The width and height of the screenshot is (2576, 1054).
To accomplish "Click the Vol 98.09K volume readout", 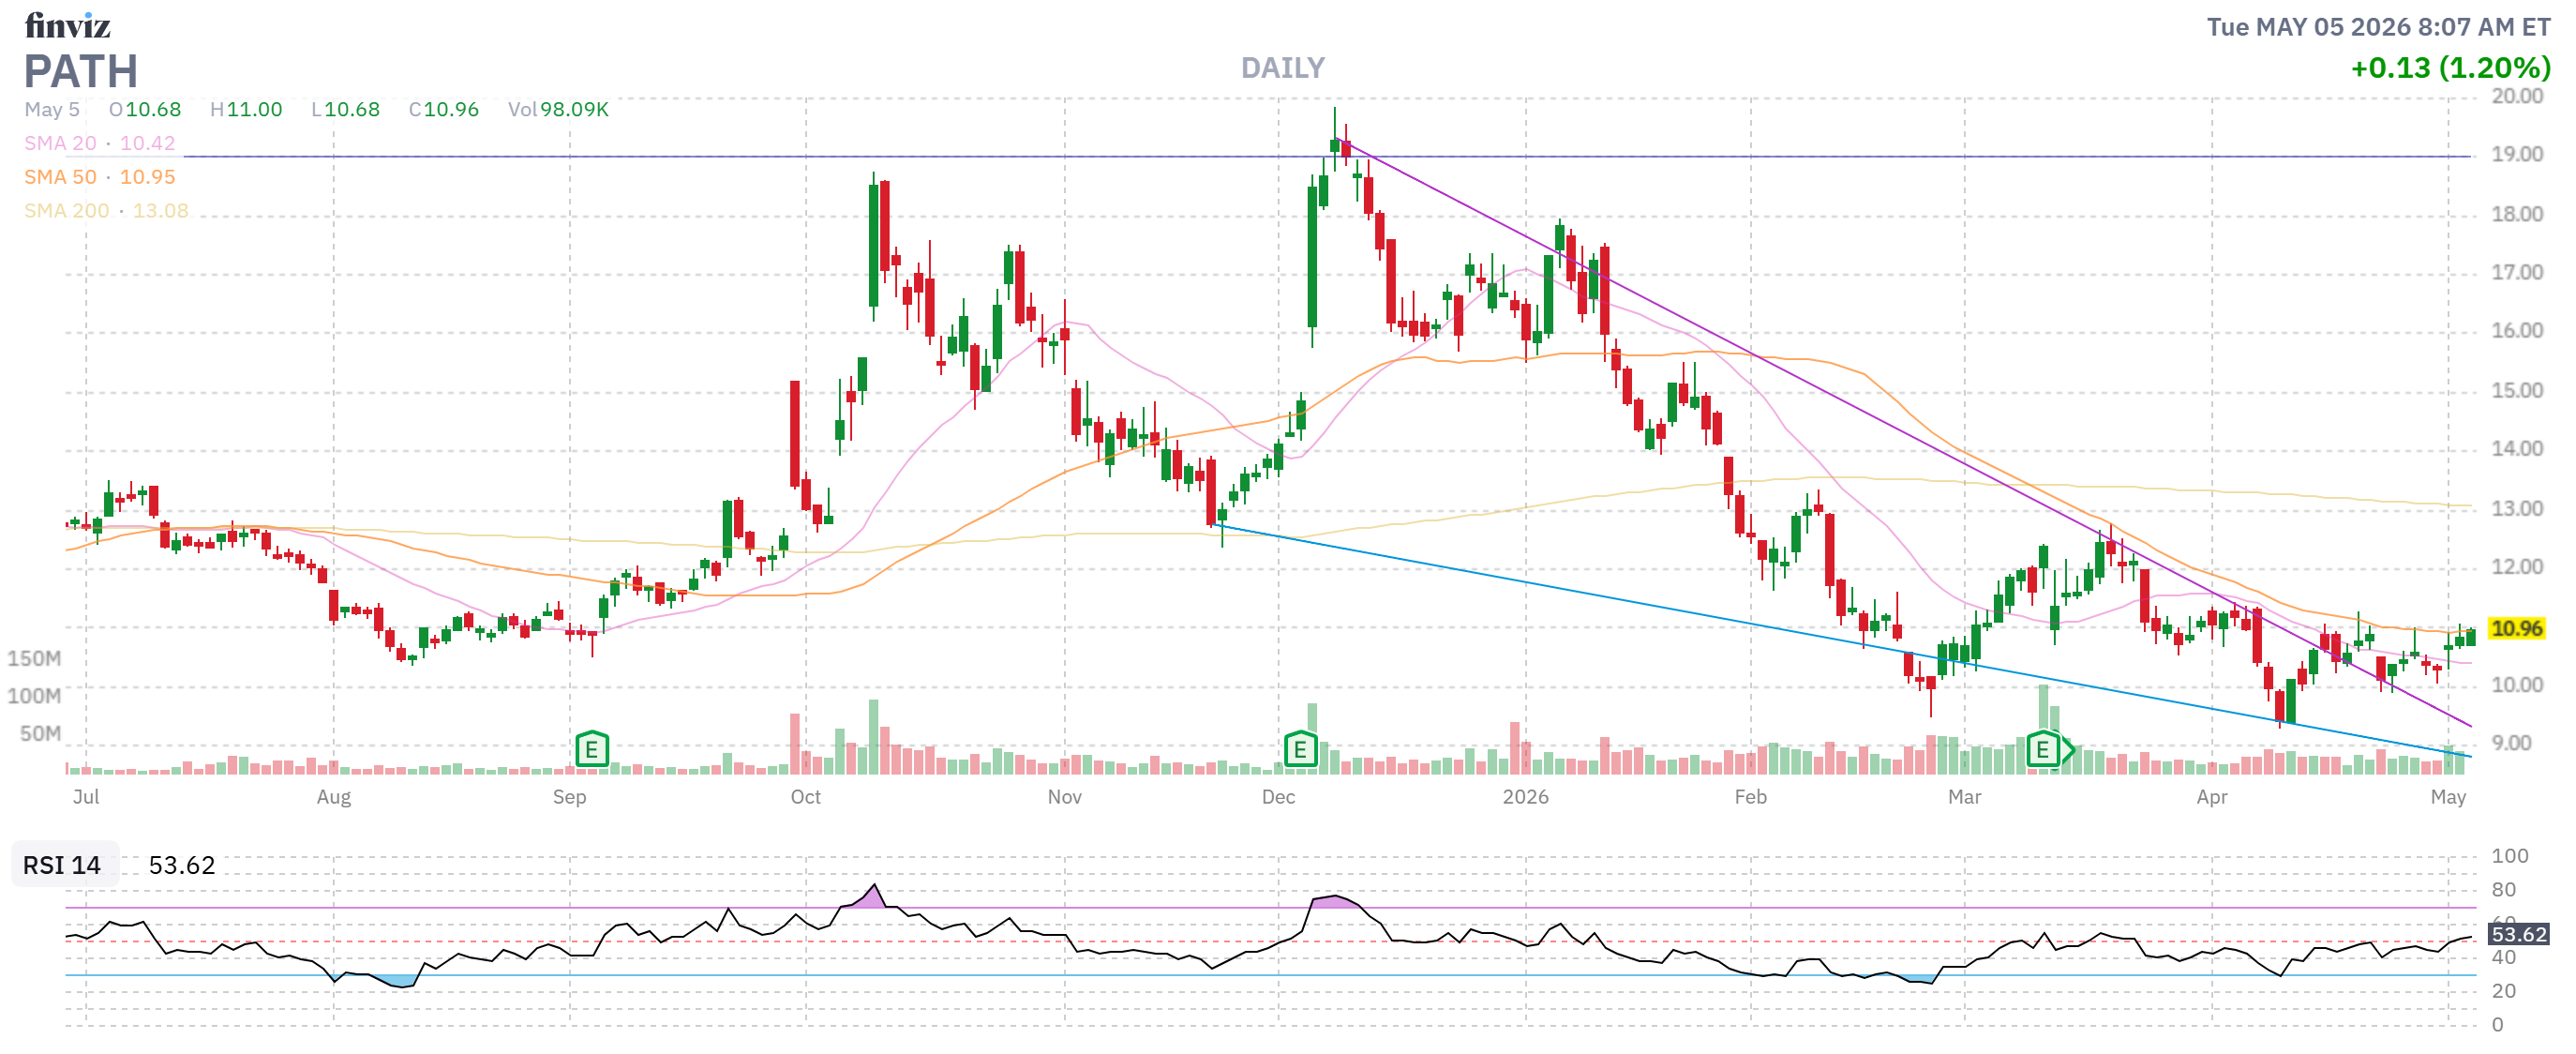I will pos(558,109).
